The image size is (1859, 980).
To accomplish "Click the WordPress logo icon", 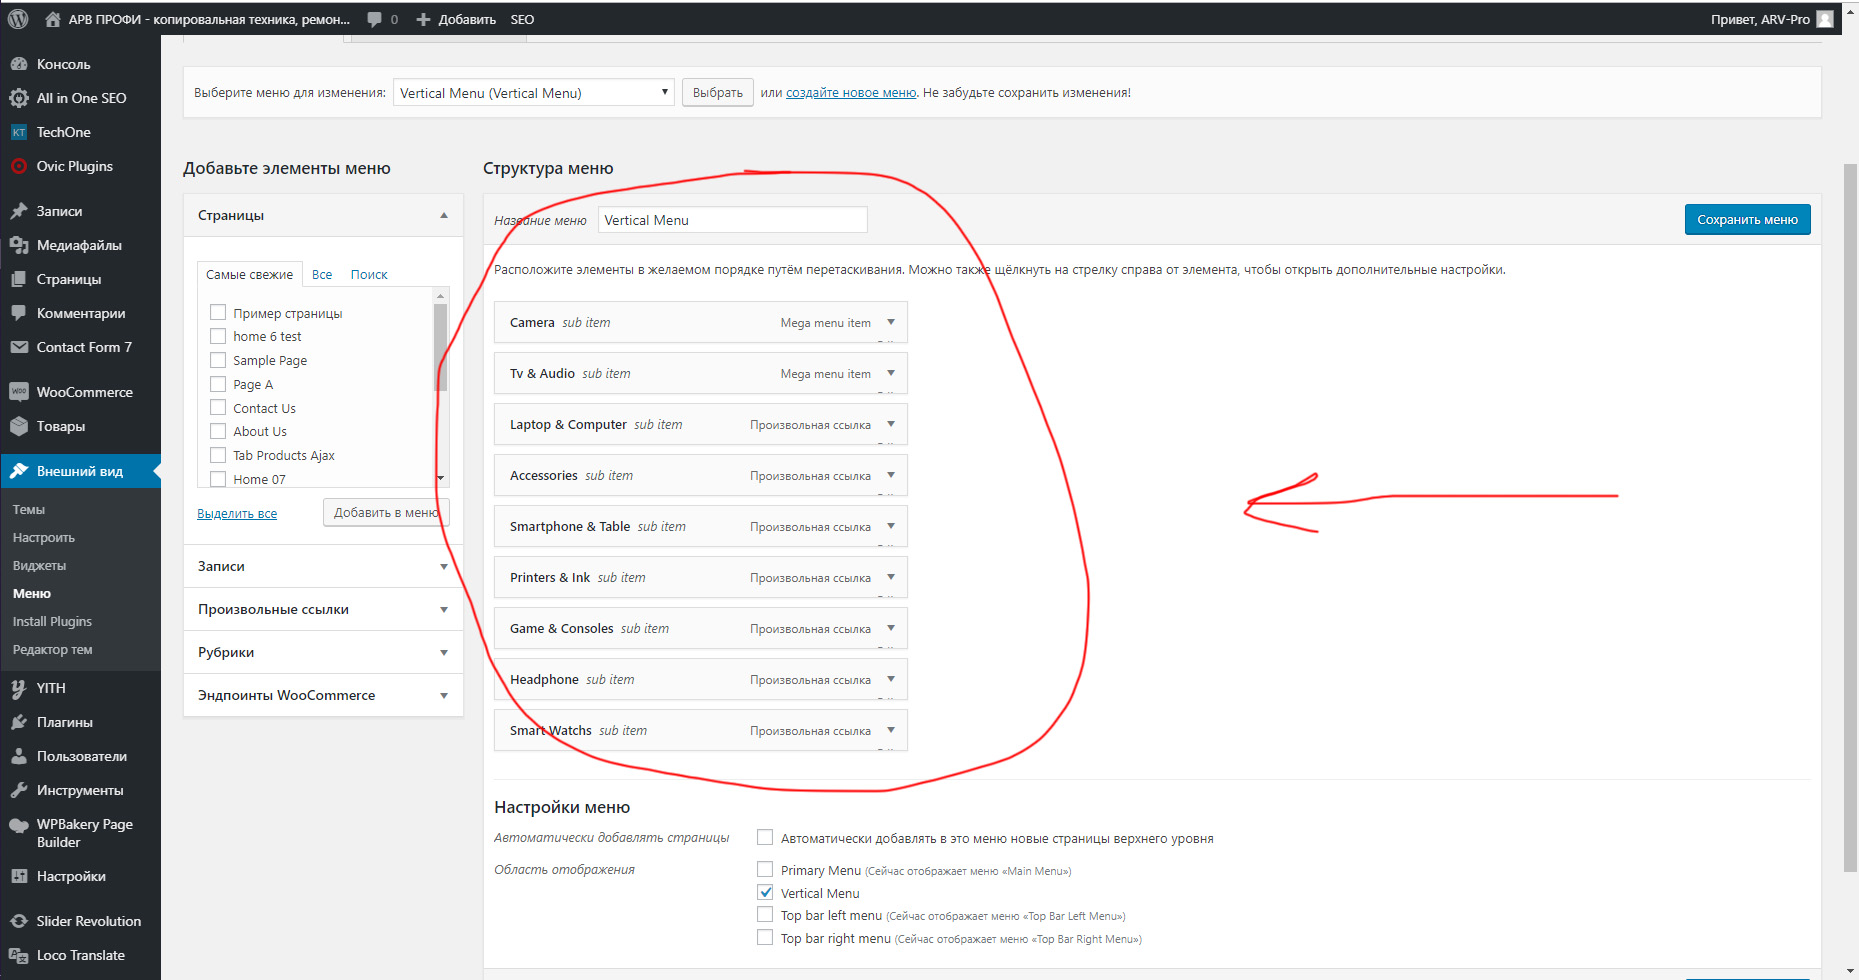I will (18, 19).
